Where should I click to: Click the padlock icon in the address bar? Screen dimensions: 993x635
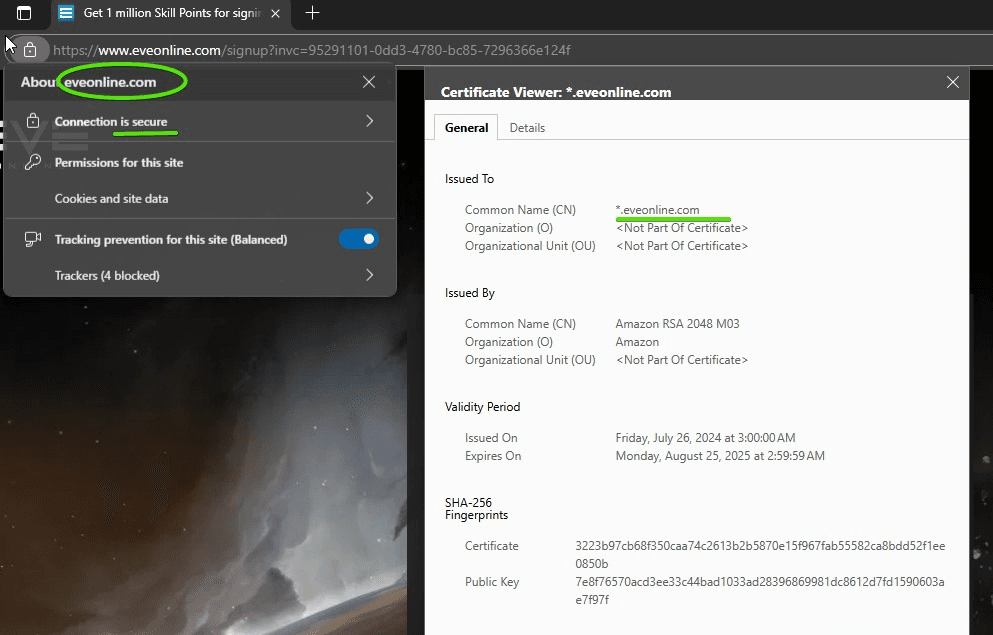pyautogui.click(x=30, y=50)
